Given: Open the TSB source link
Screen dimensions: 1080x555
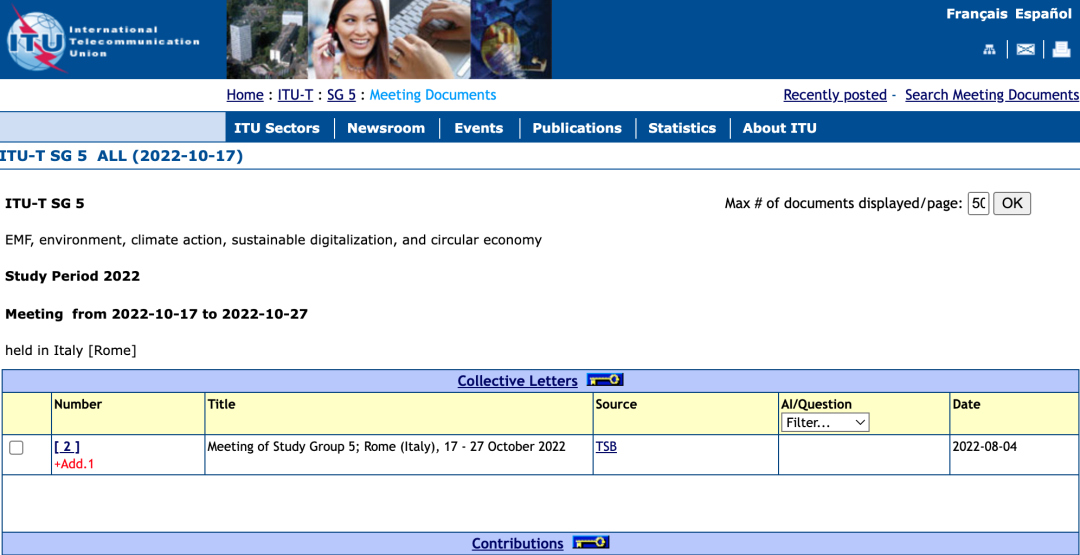Looking at the screenshot, I should pyautogui.click(x=606, y=447).
